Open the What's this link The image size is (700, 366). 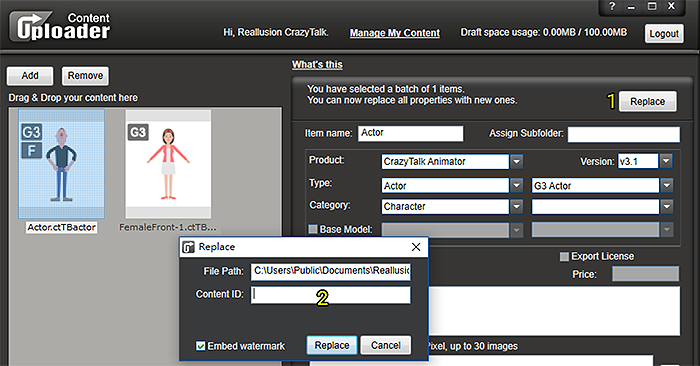317,65
